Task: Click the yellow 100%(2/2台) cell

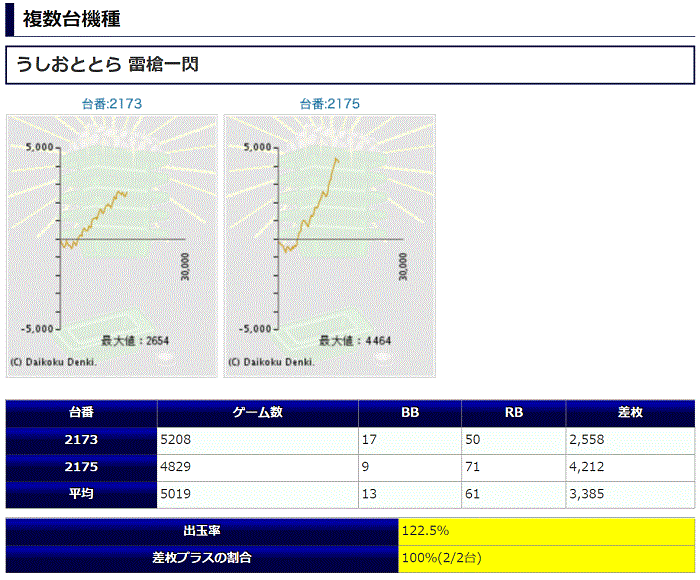Action: pyautogui.click(x=546, y=558)
